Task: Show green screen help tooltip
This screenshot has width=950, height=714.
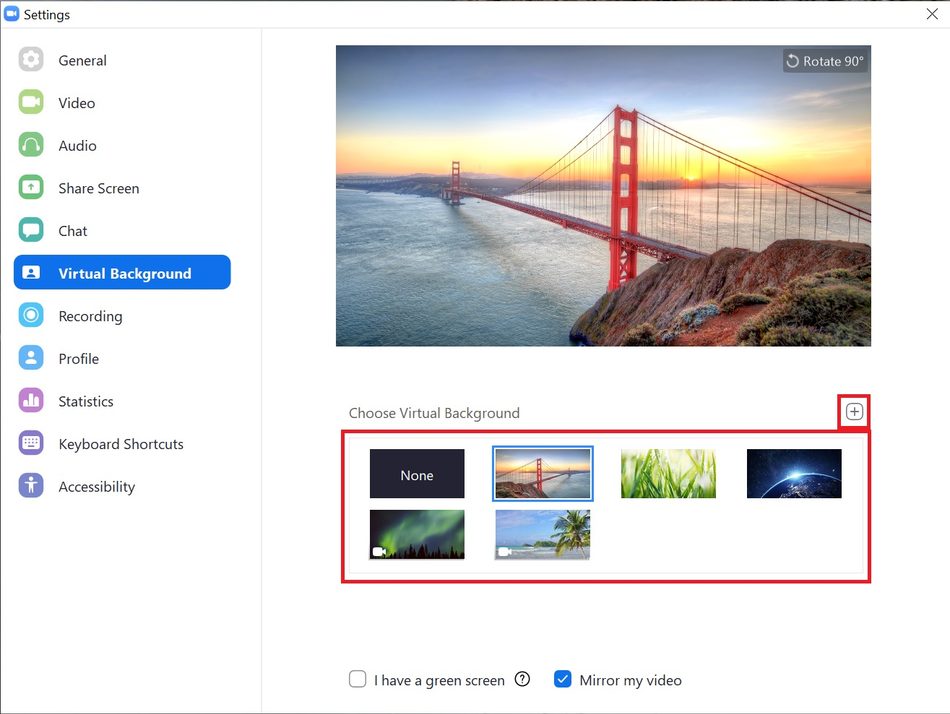Action: (522, 679)
